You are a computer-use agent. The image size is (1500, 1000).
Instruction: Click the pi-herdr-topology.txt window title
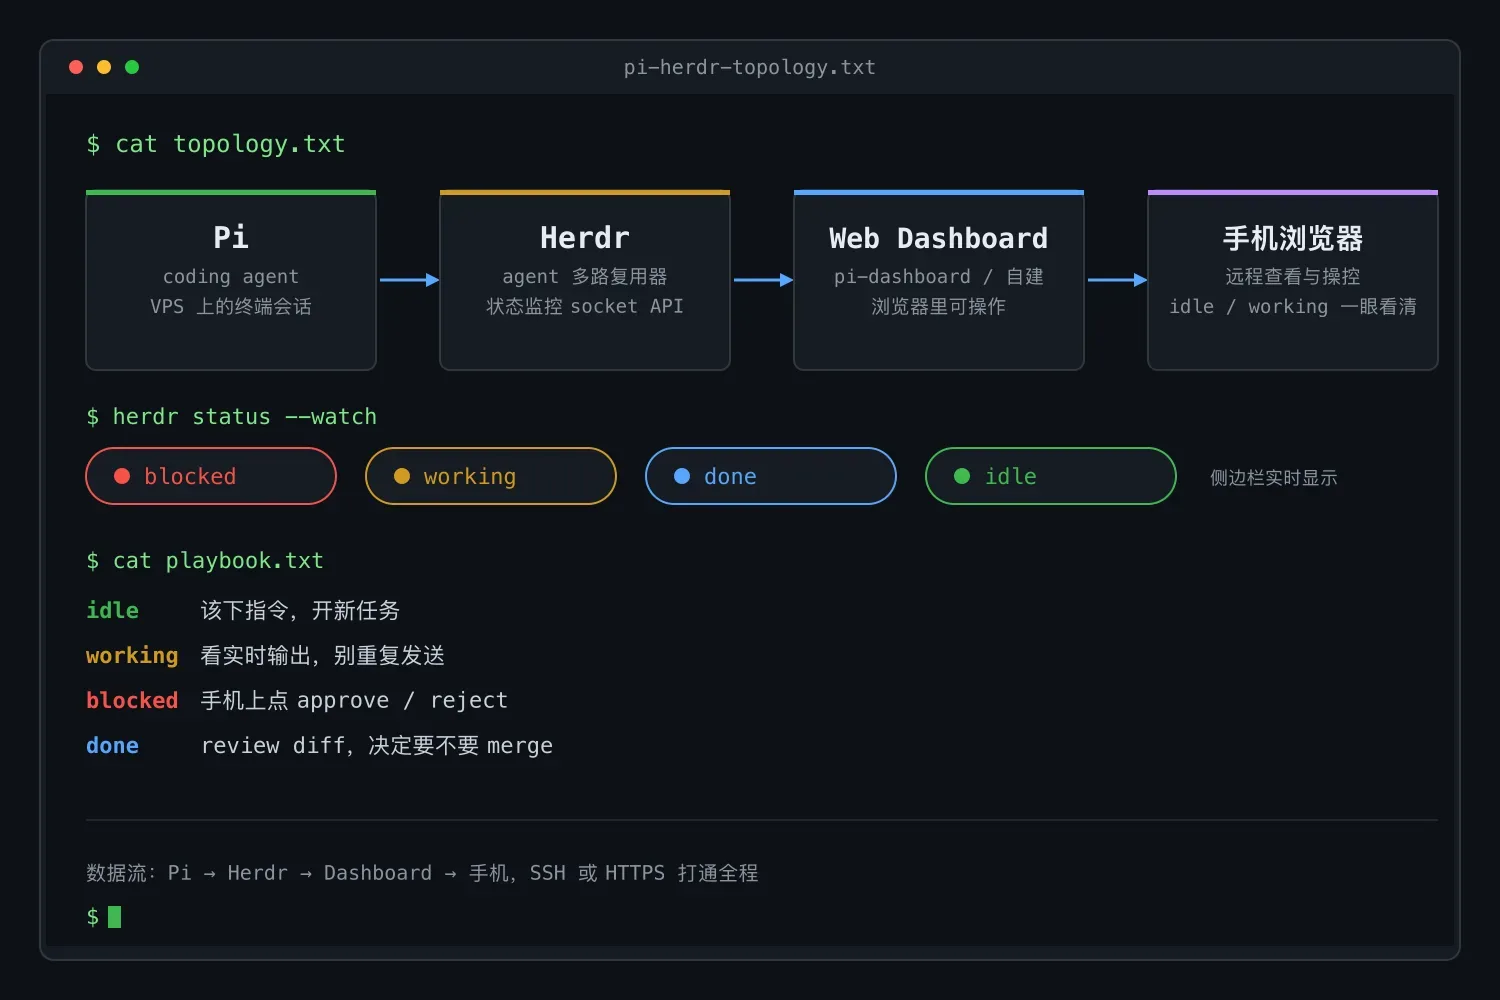tap(749, 67)
